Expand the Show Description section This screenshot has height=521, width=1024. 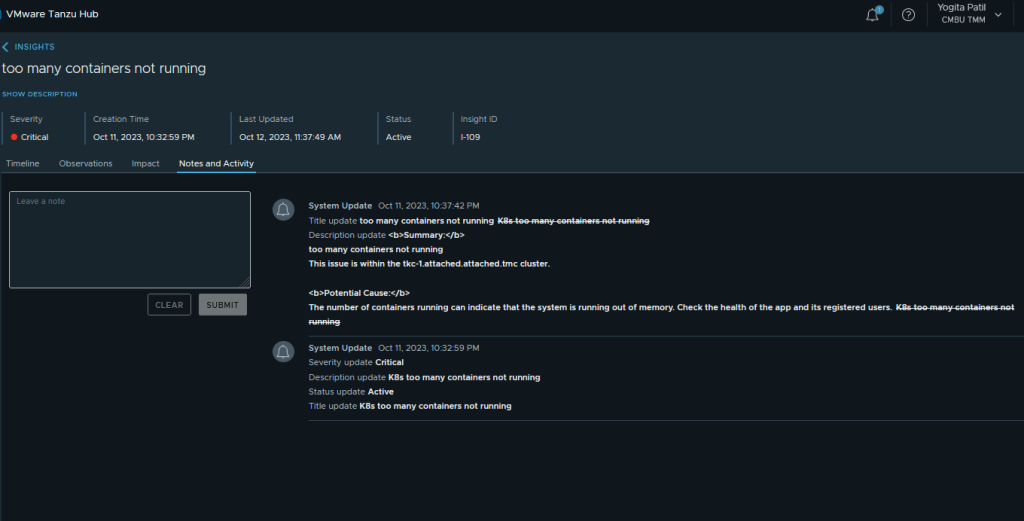tap(40, 94)
